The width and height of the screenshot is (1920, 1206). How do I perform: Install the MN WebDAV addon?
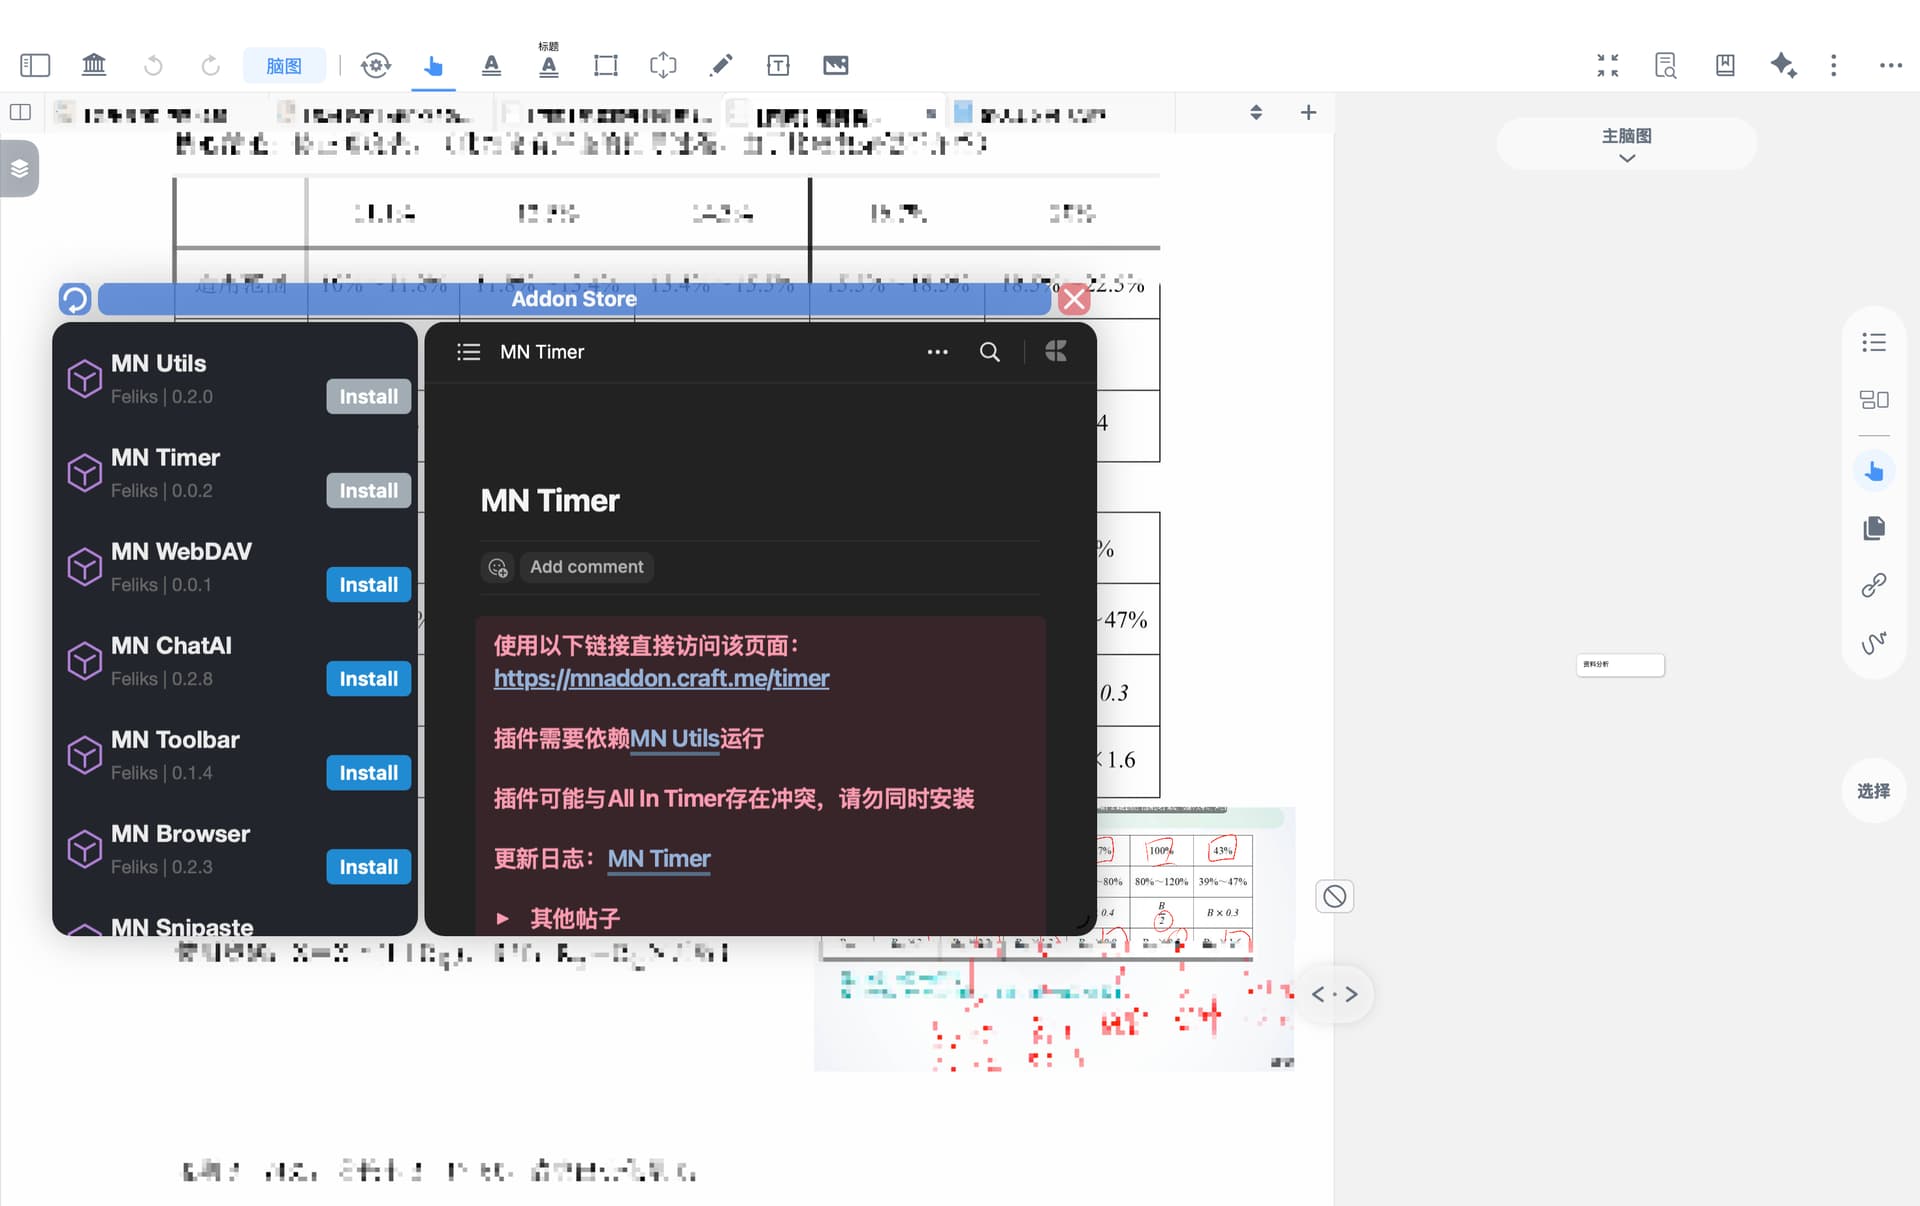point(368,585)
